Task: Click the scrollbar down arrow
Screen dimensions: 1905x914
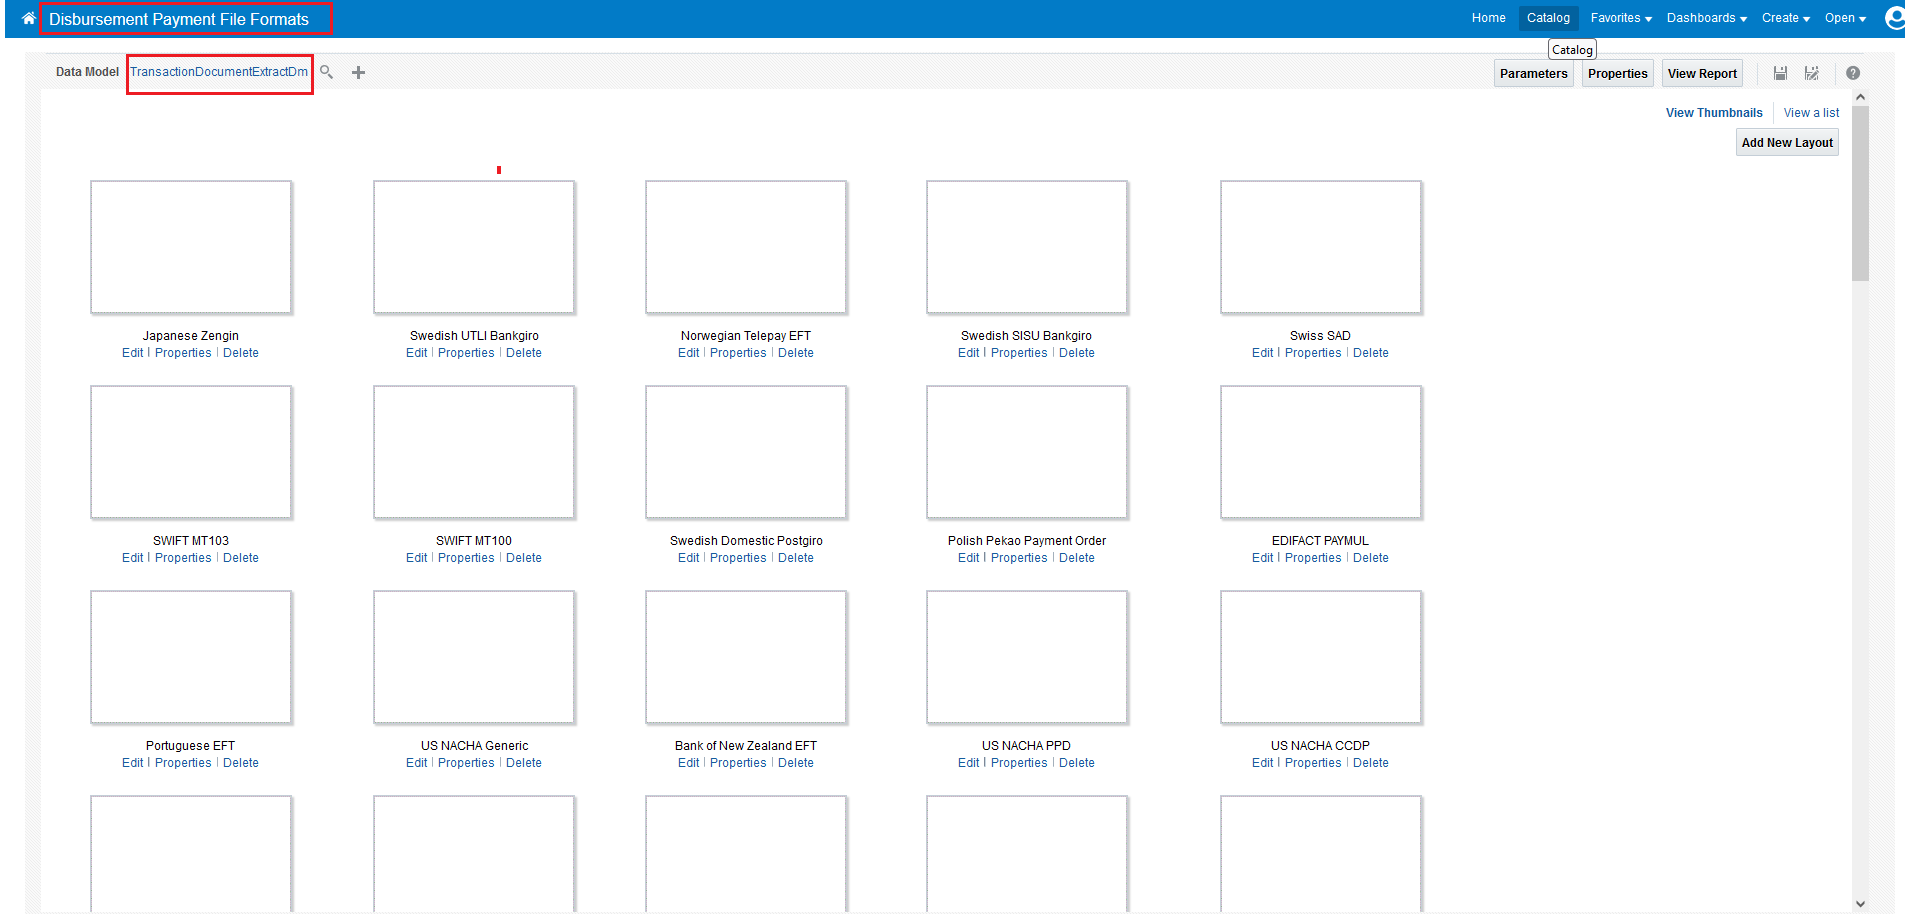Action: click(1860, 904)
